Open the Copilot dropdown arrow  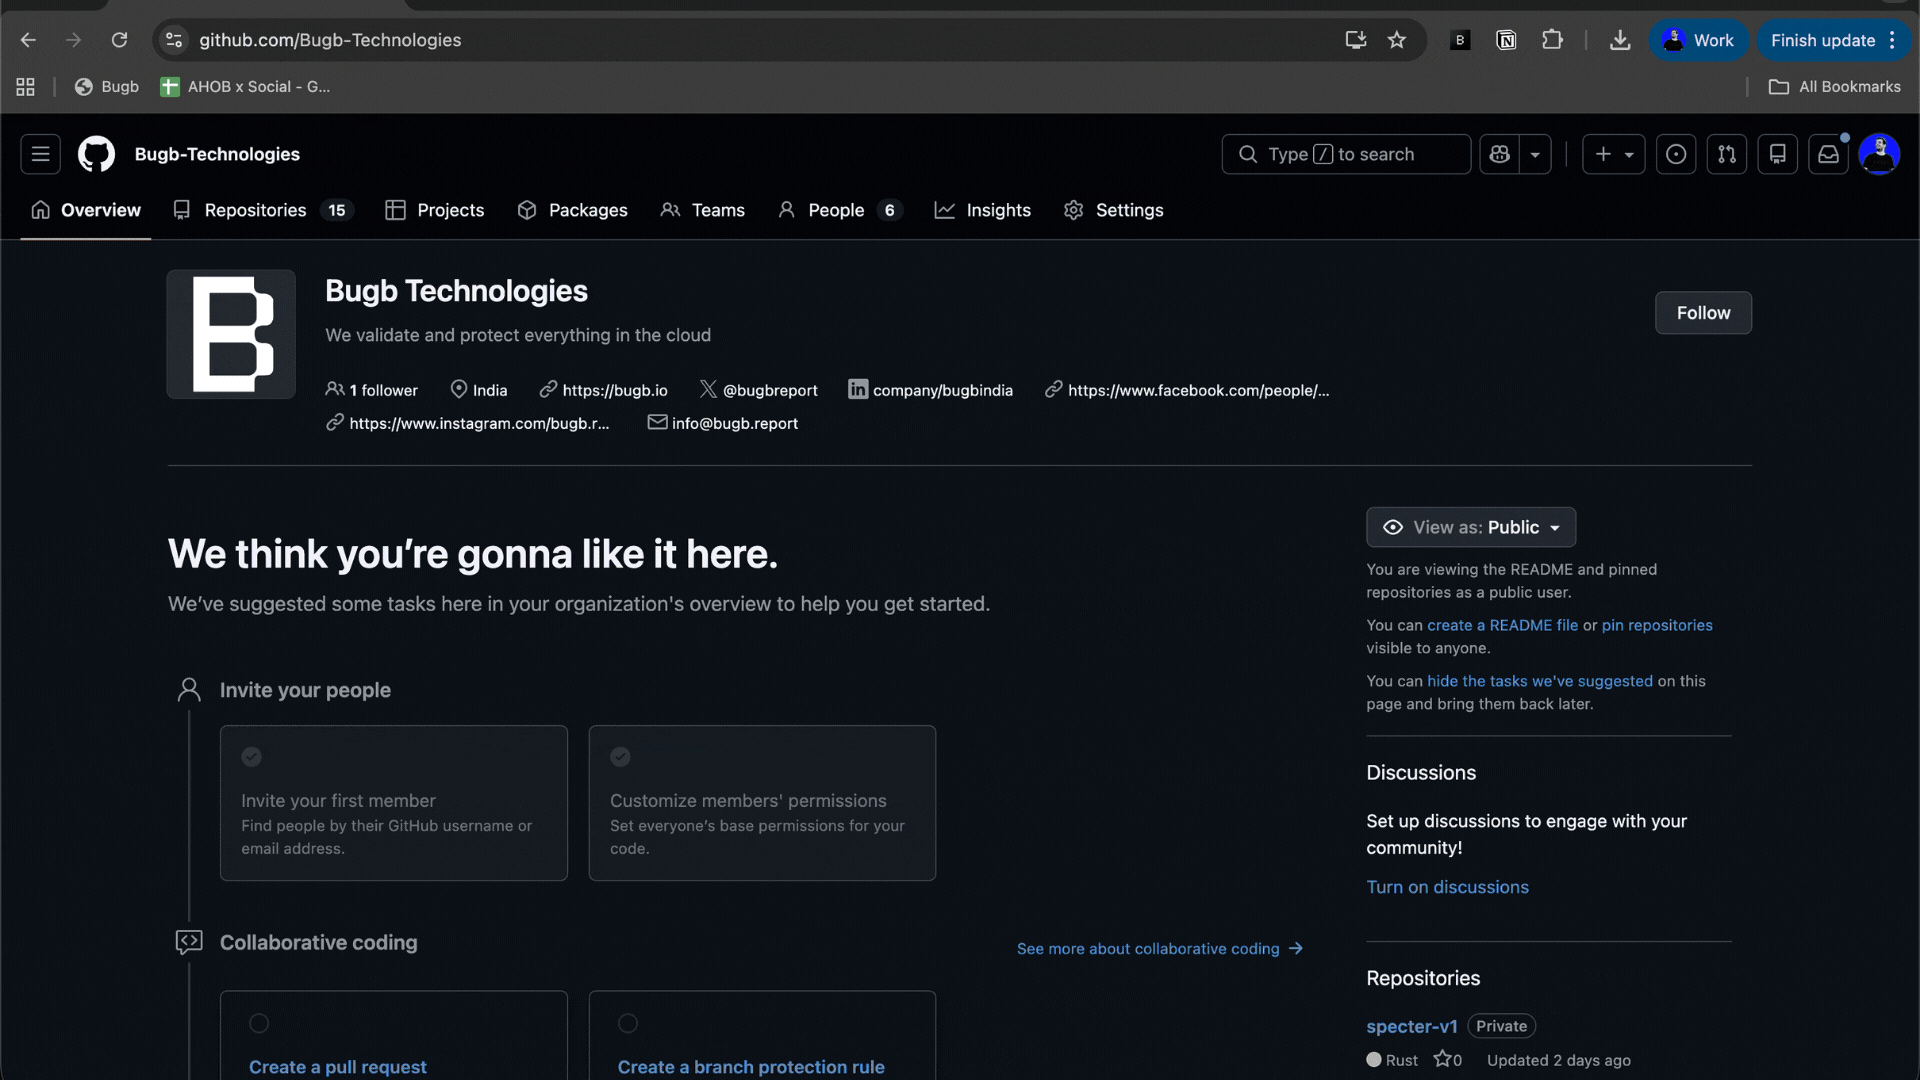pyautogui.click(x=1535, y=154)
